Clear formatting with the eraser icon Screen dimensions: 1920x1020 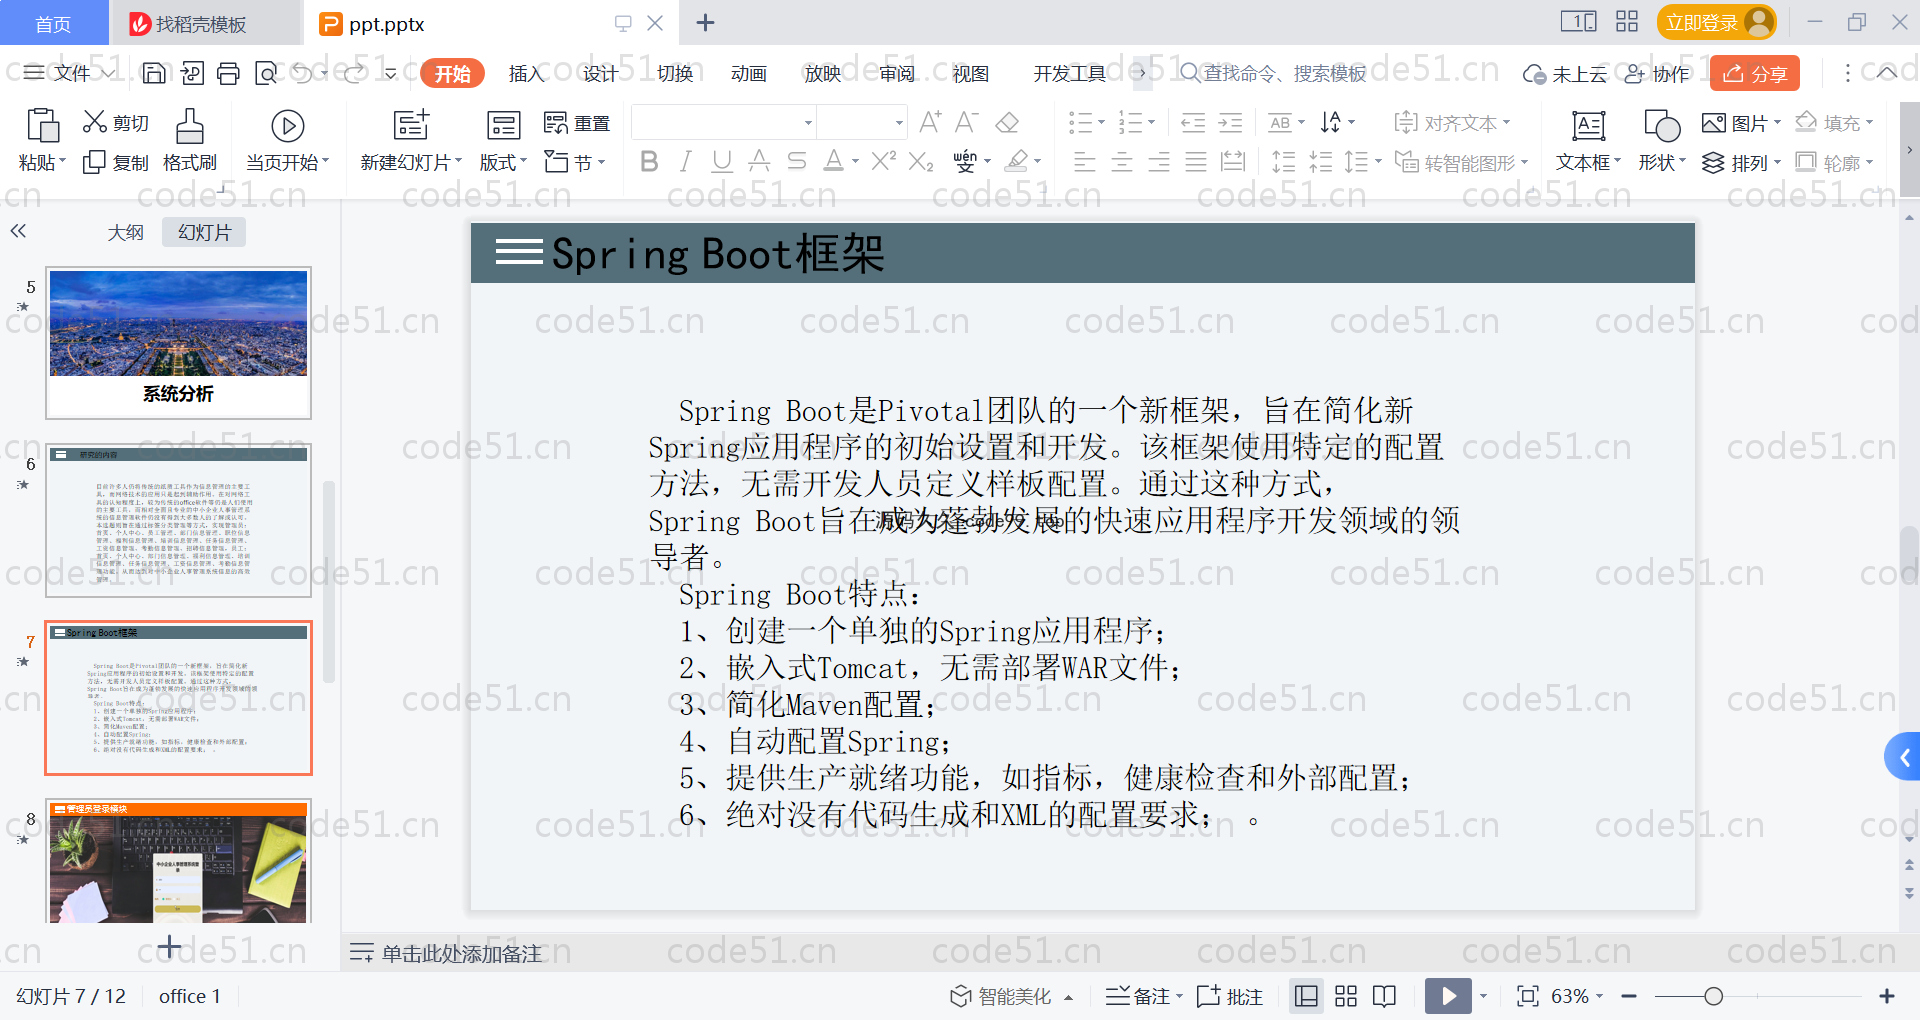click(x=1007, y=122)
